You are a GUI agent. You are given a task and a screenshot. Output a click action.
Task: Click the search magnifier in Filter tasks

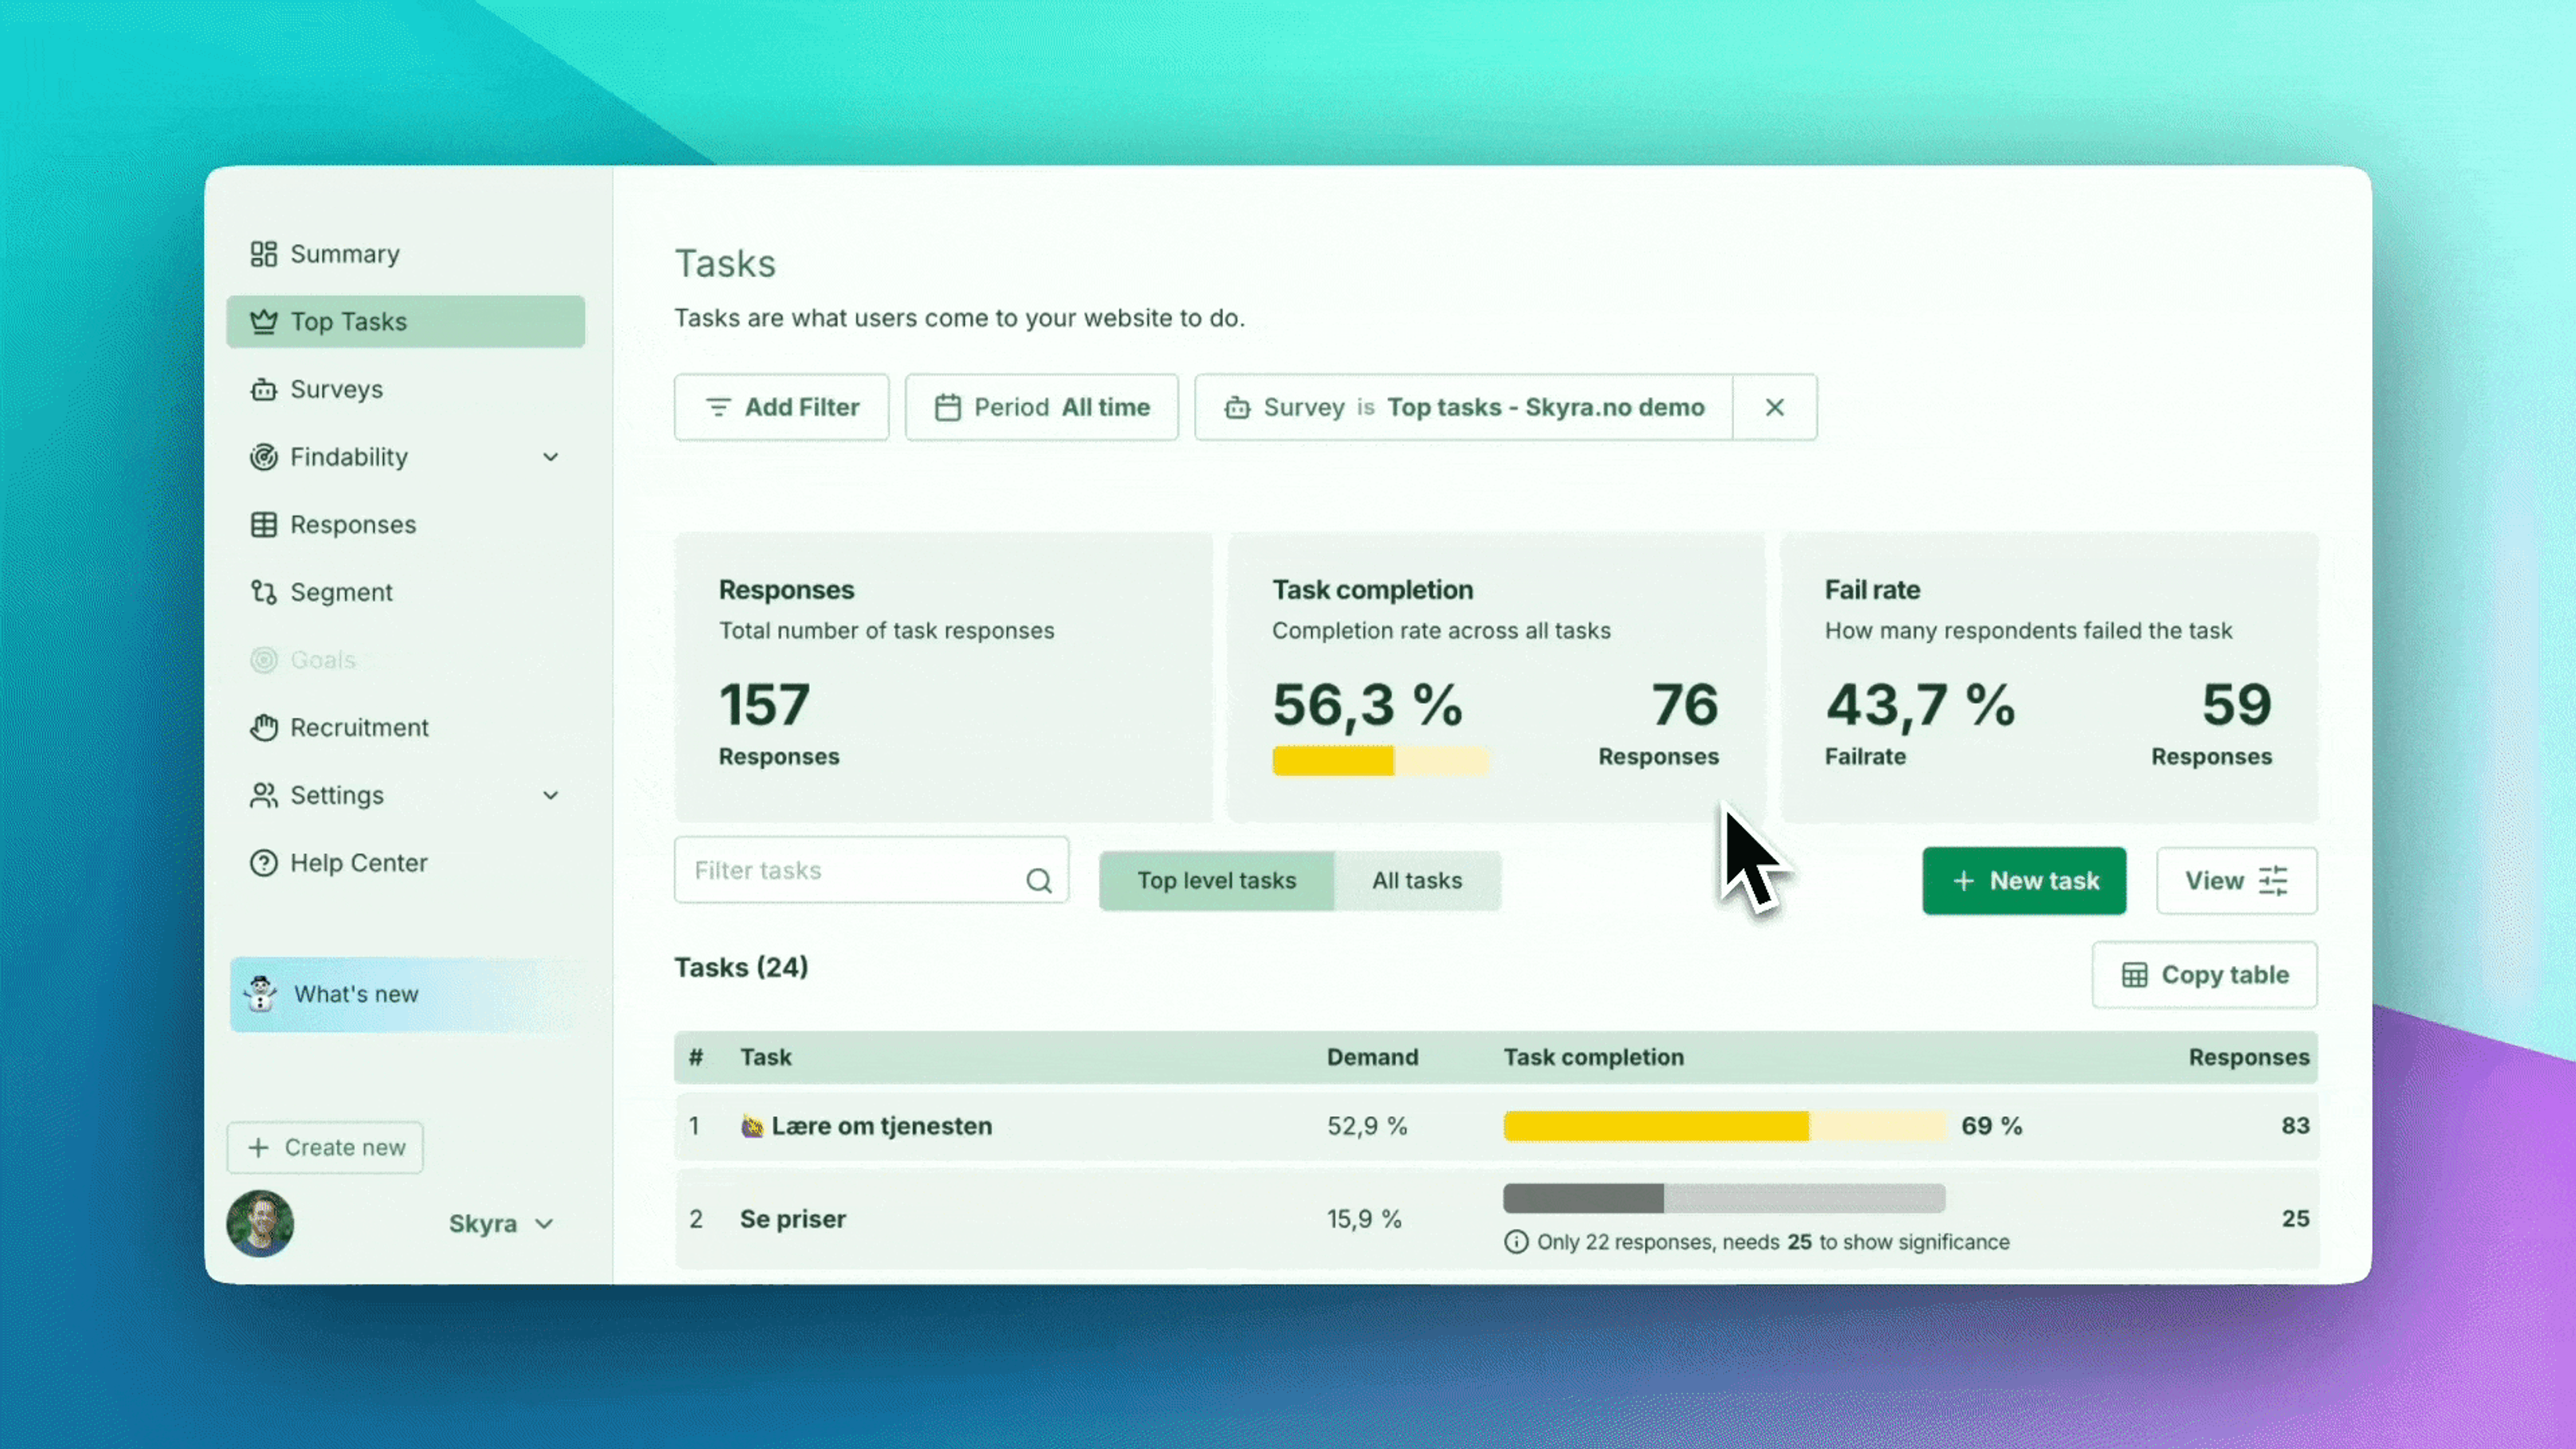1039,880
